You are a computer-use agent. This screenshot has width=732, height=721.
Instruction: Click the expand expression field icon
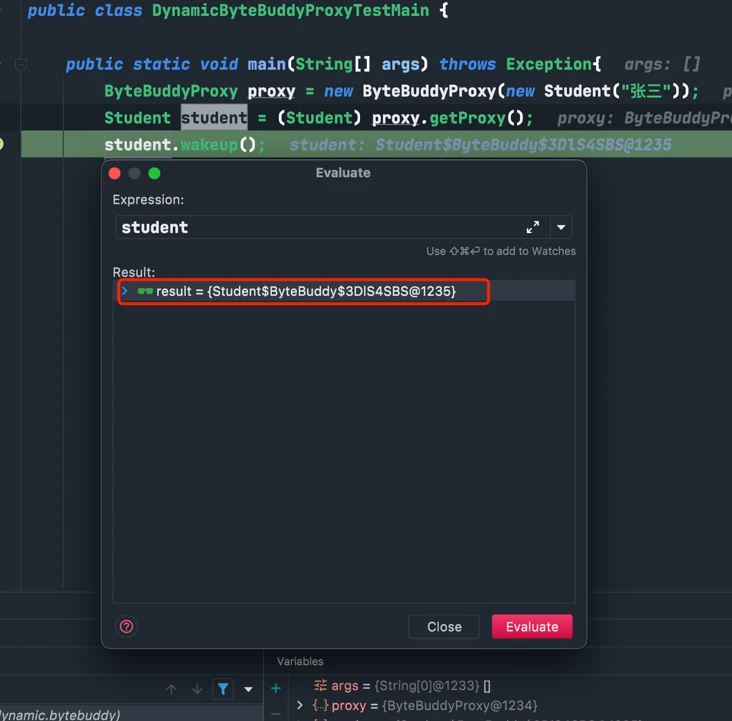(533, 227)
